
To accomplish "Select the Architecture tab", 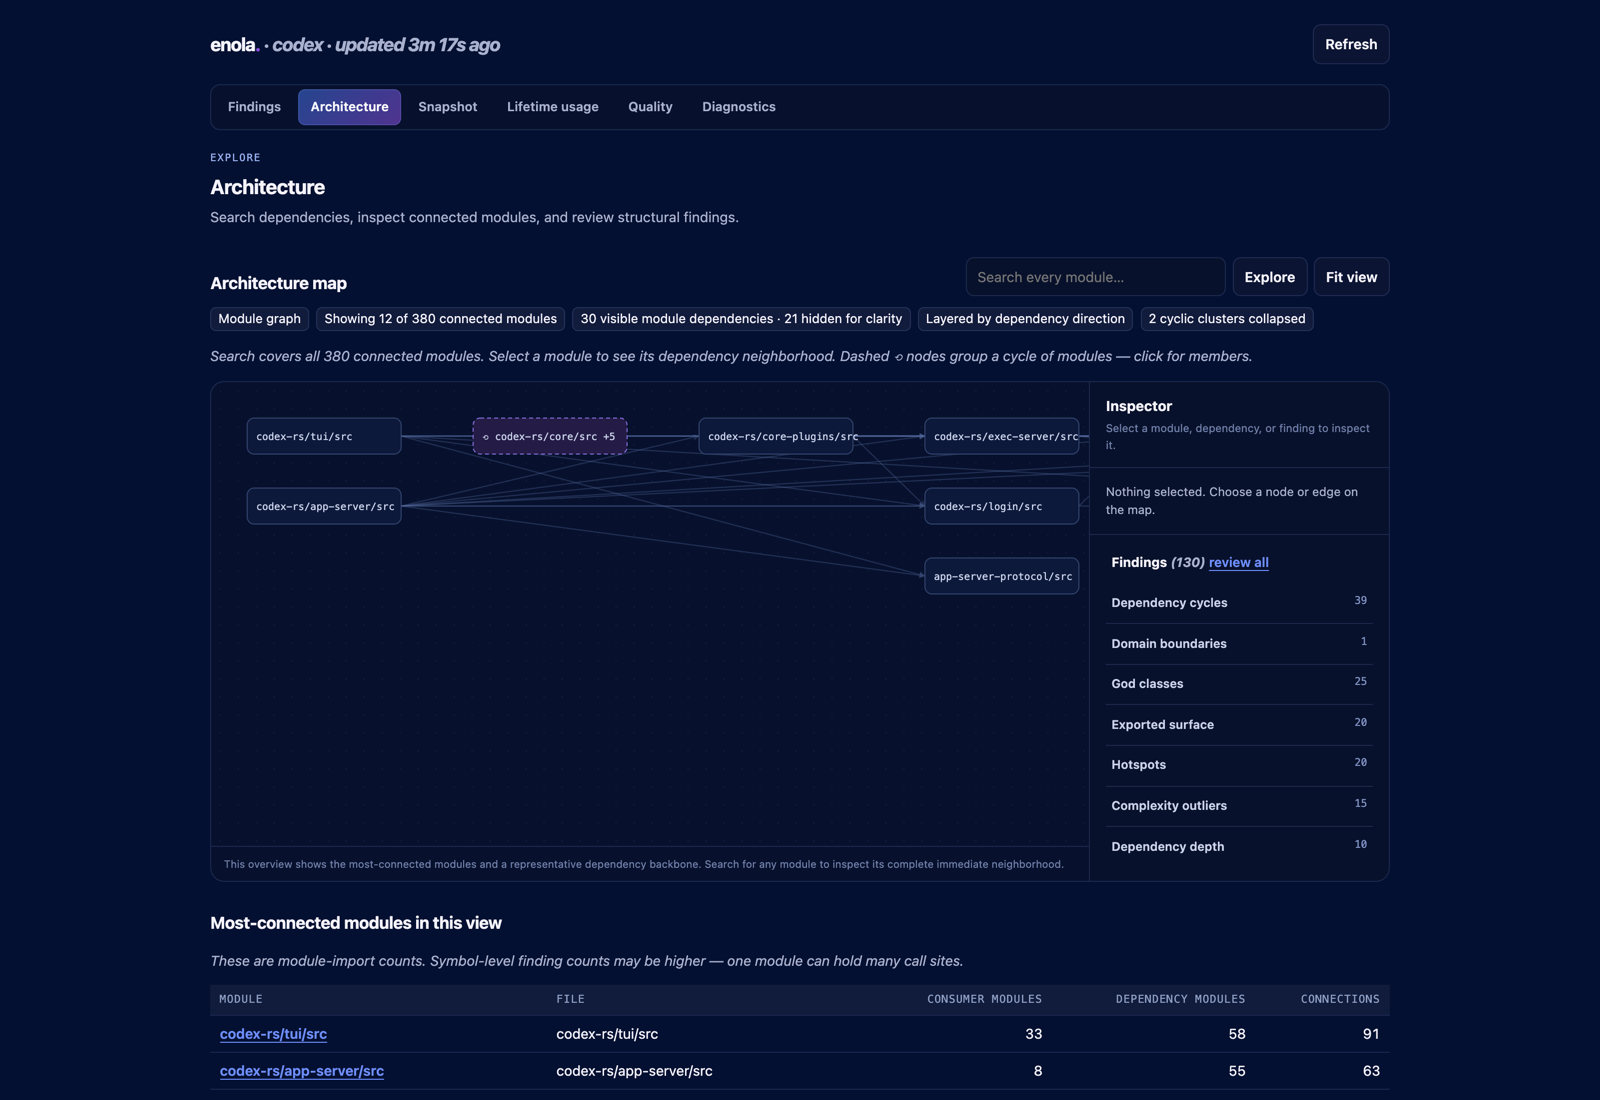I will point(349,107).
